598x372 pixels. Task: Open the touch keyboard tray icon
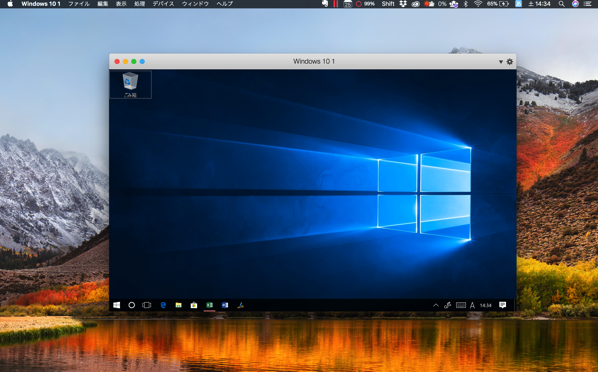tap(461, 305)
